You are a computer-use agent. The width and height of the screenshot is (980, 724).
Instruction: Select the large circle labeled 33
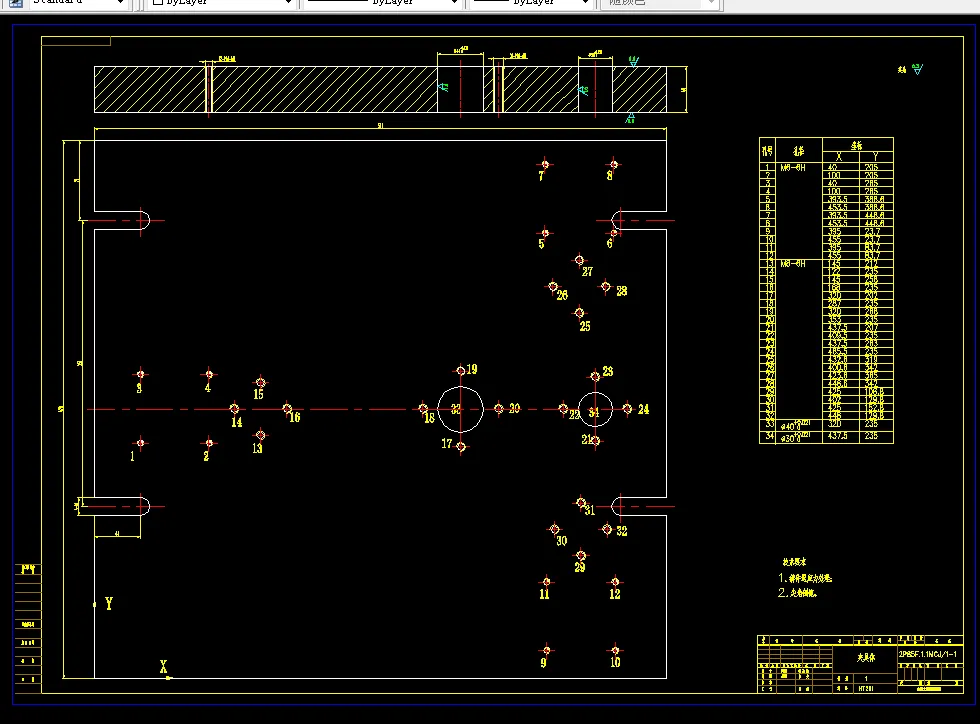[461, 409]
